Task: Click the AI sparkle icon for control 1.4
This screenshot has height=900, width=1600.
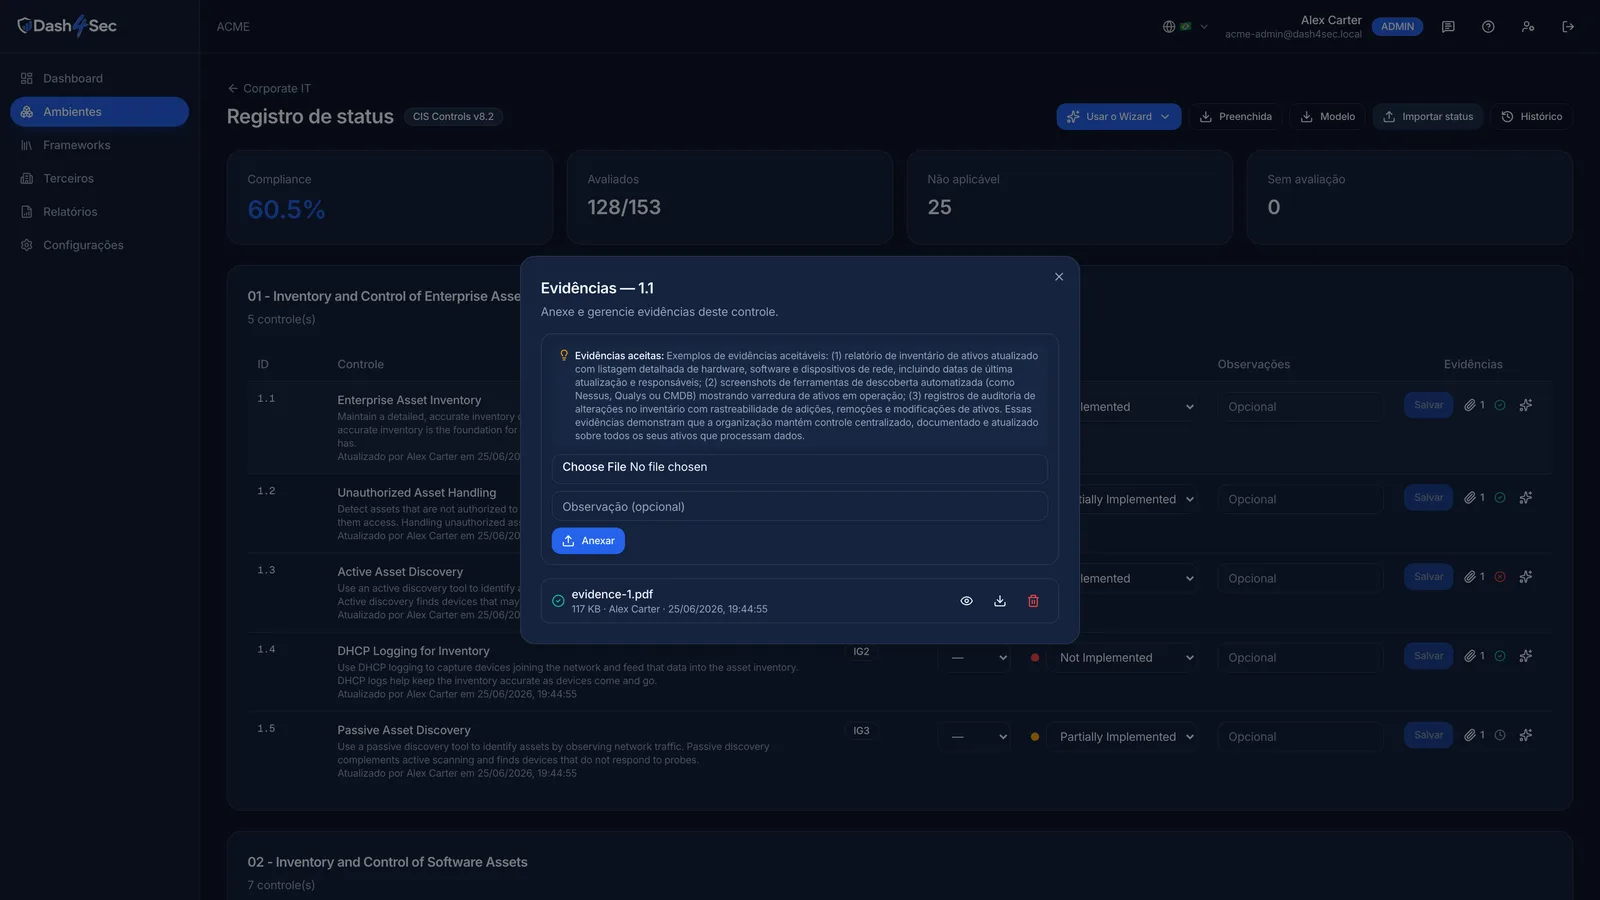Action: point(1526,656)
